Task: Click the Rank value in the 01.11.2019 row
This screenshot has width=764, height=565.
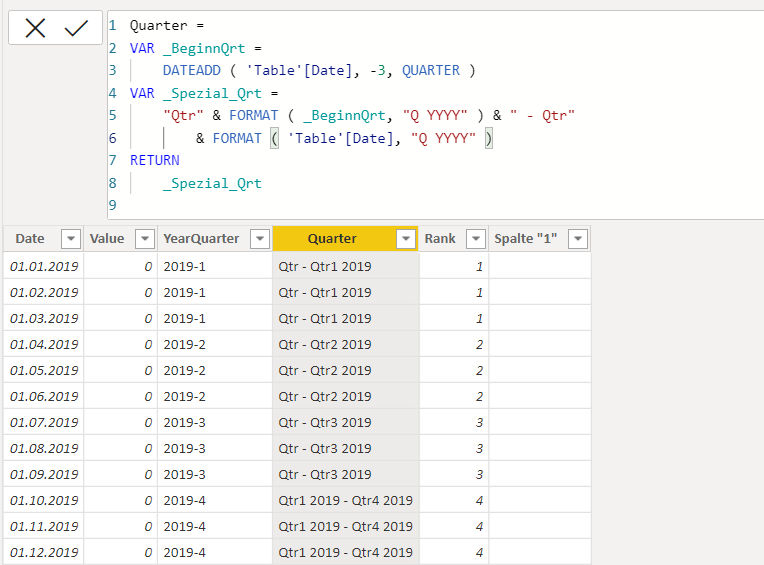Action: (453, 526)
